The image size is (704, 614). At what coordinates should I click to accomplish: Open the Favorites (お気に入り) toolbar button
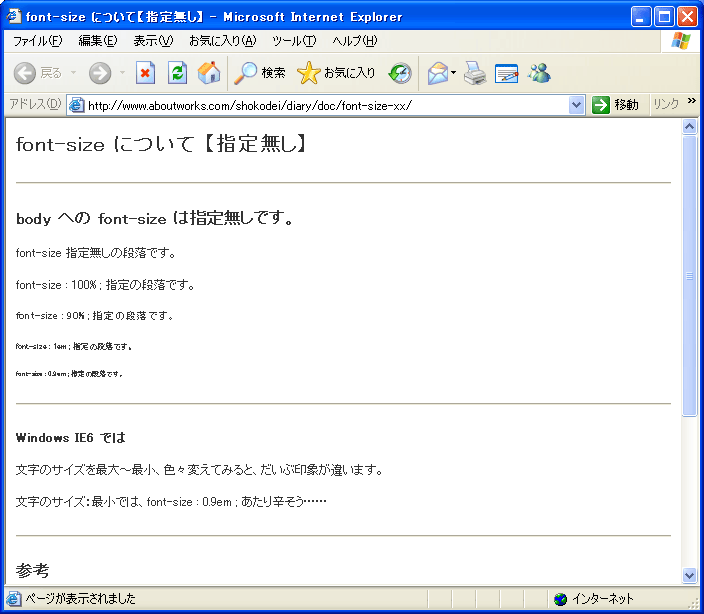337,73
